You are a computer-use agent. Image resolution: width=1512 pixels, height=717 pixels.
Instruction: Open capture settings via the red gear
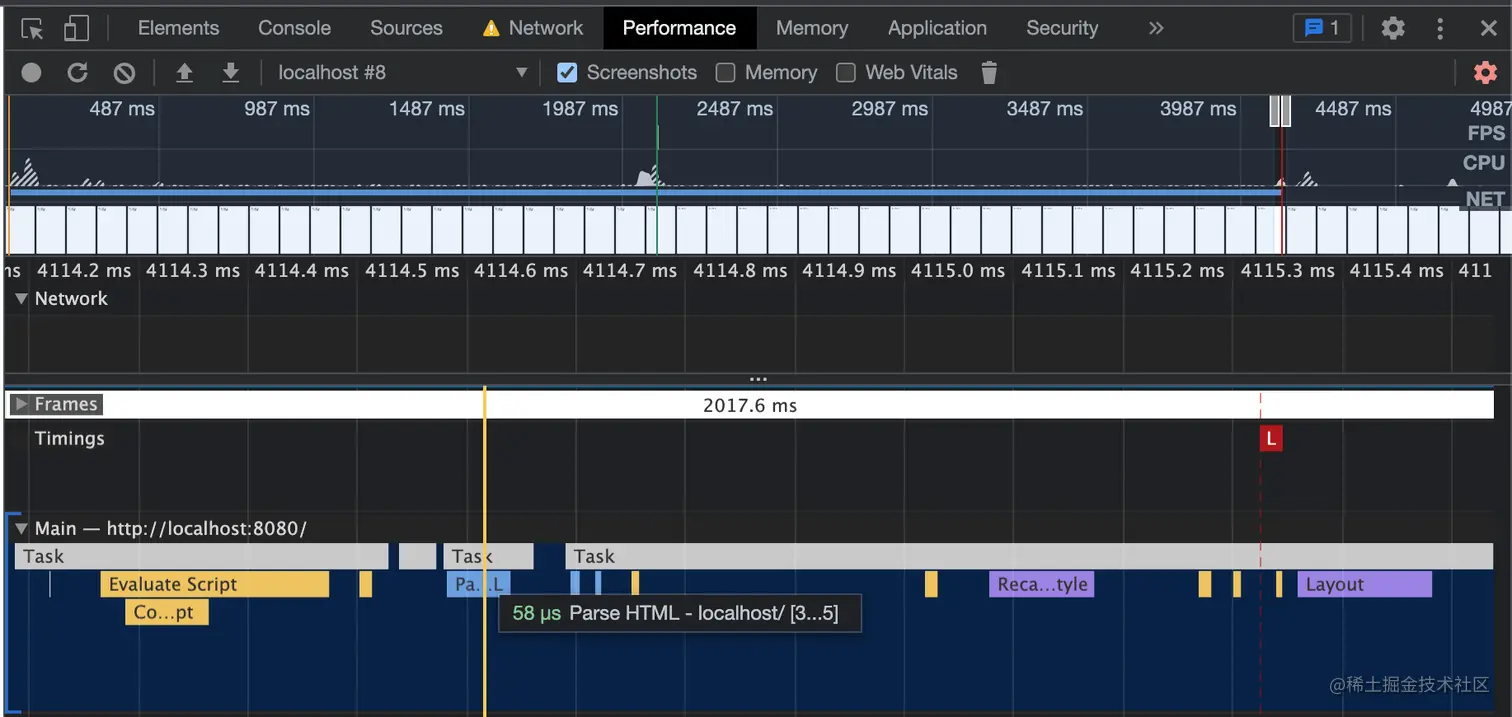point(1485,73)
